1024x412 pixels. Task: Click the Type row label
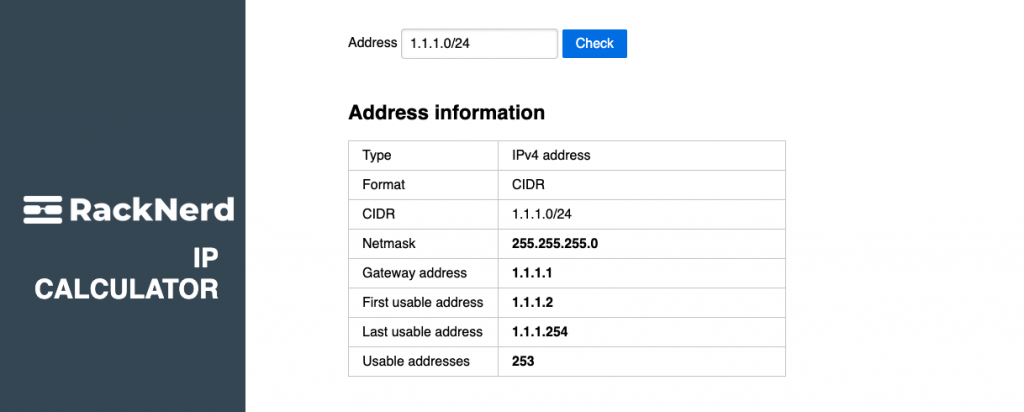click(x=377, y=155)
